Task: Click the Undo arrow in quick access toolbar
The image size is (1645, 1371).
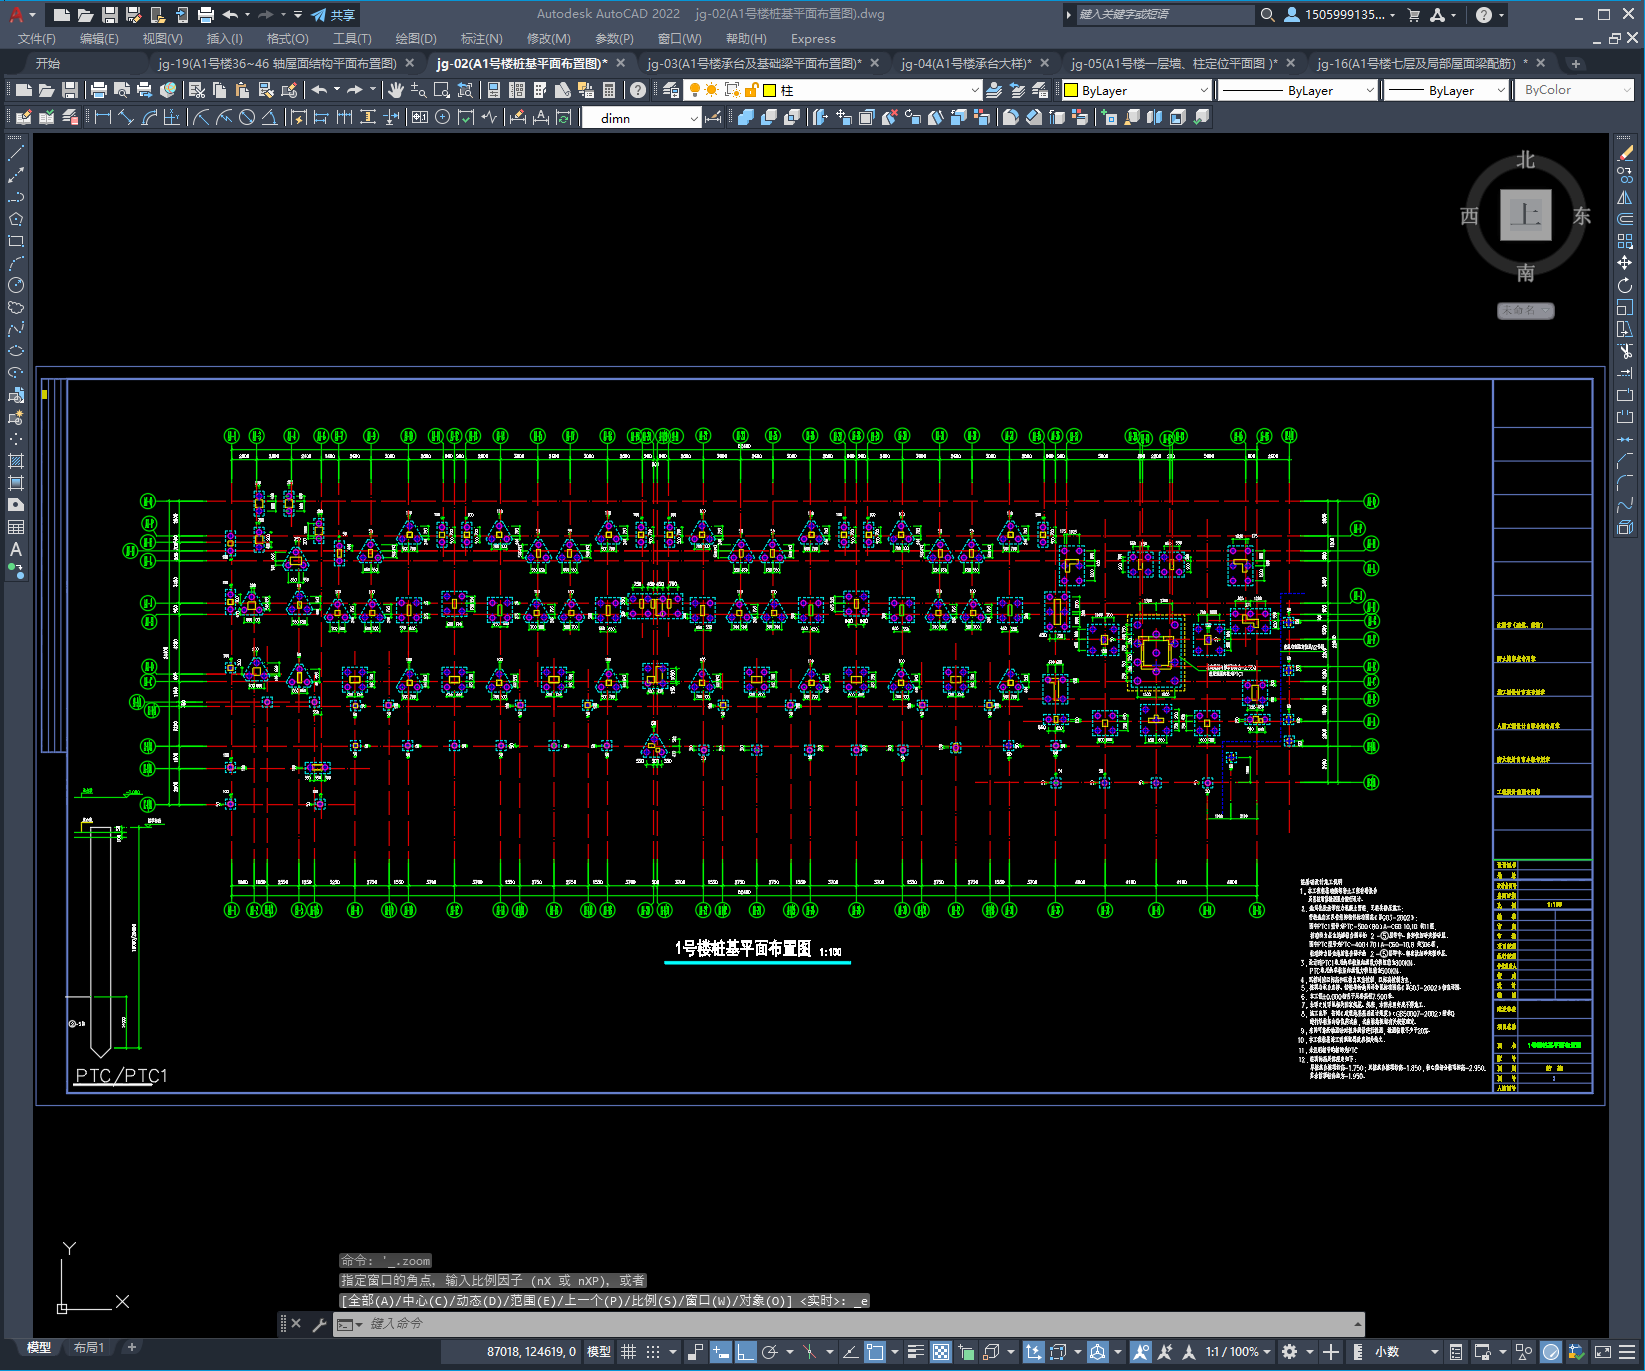Action: 231,15
